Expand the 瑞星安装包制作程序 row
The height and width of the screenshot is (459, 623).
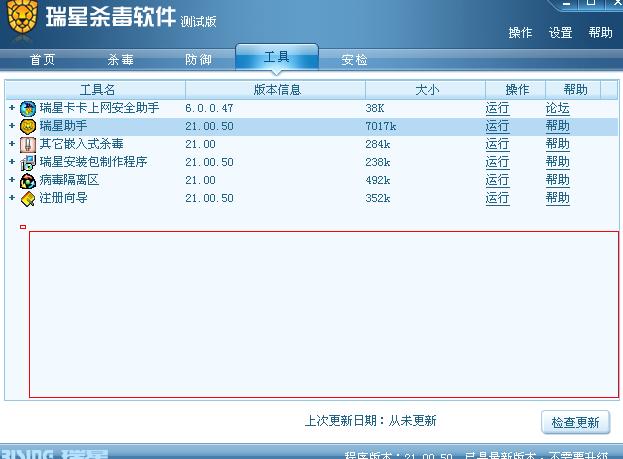[x=12, y=161]
